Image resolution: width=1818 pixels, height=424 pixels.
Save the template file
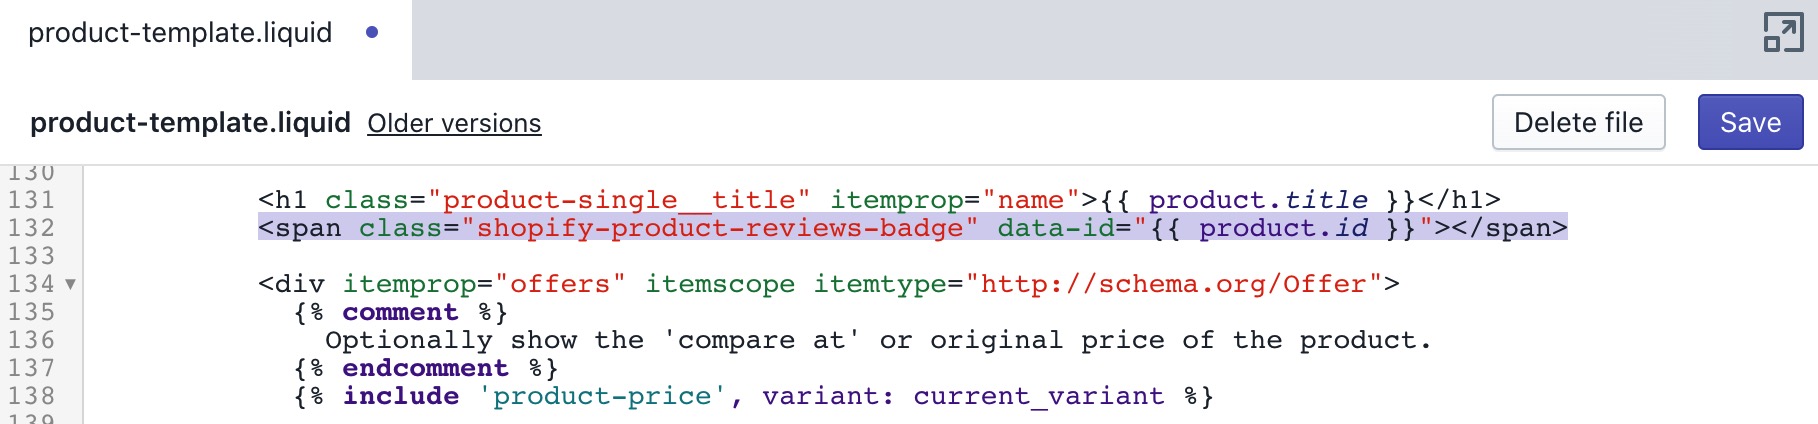1750,122
